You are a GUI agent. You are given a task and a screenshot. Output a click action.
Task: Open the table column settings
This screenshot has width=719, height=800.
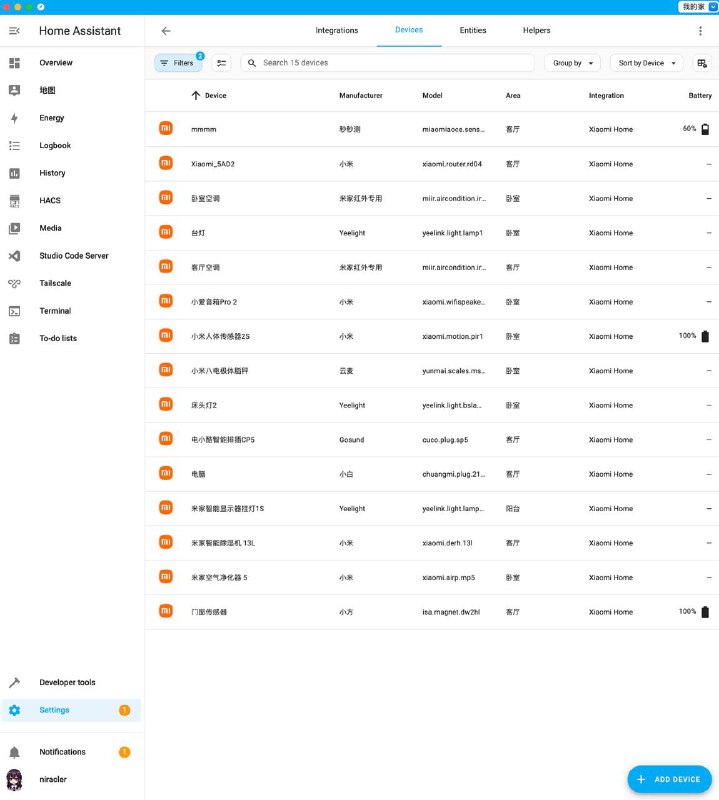702,63
